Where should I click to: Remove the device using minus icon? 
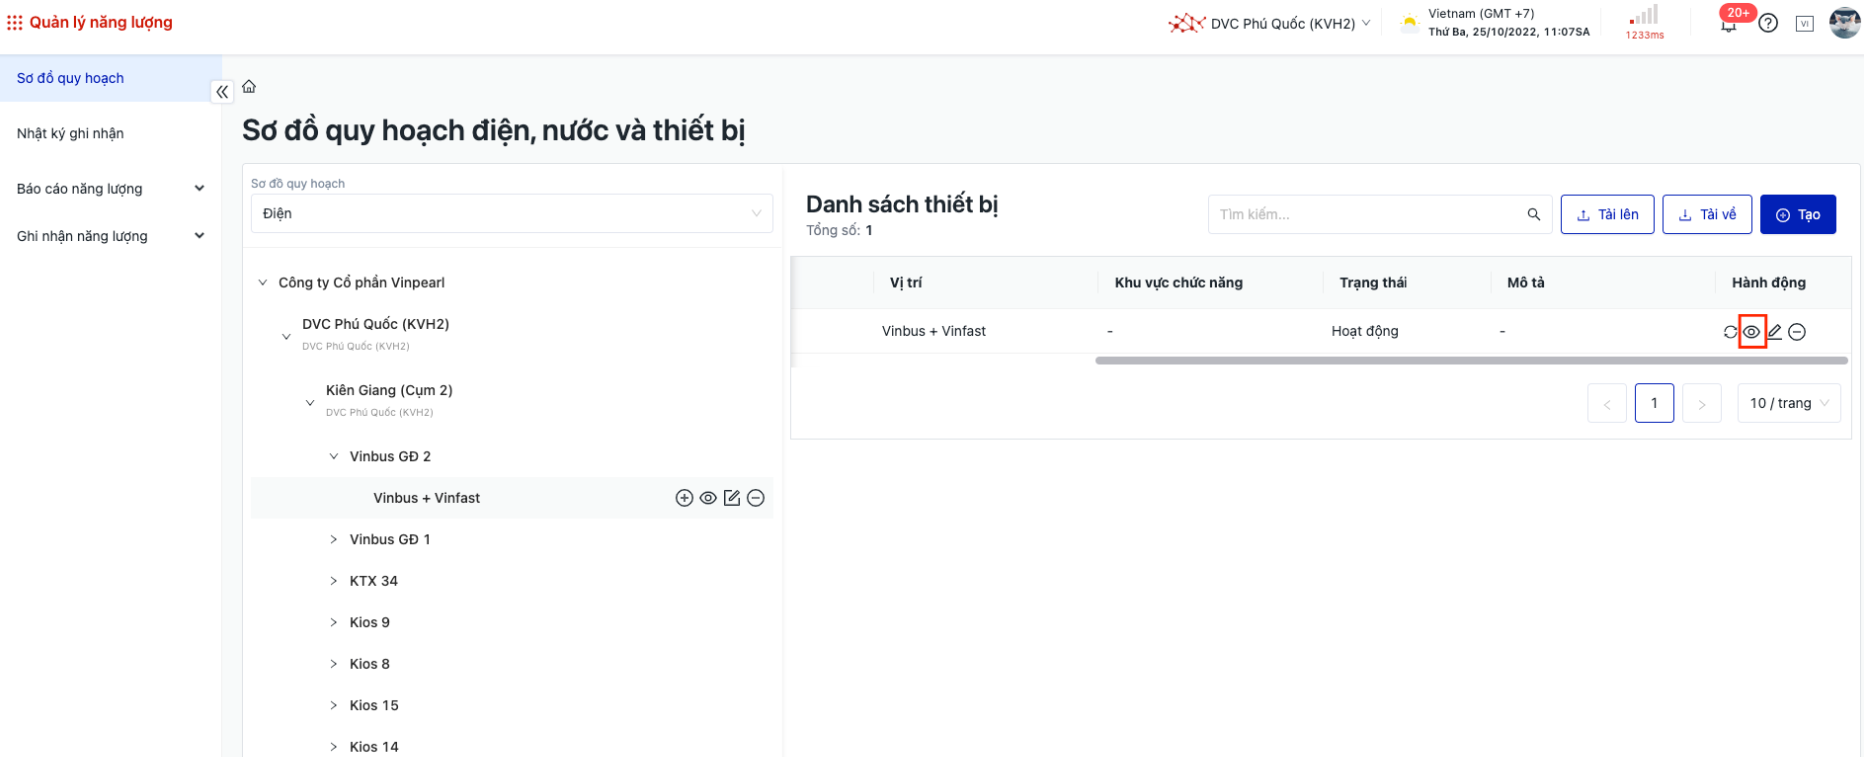pyautogui.click(x=1797, y=332)
